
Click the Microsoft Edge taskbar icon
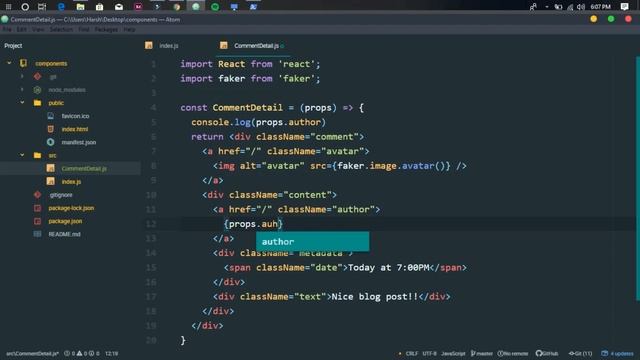click(61, 7)
